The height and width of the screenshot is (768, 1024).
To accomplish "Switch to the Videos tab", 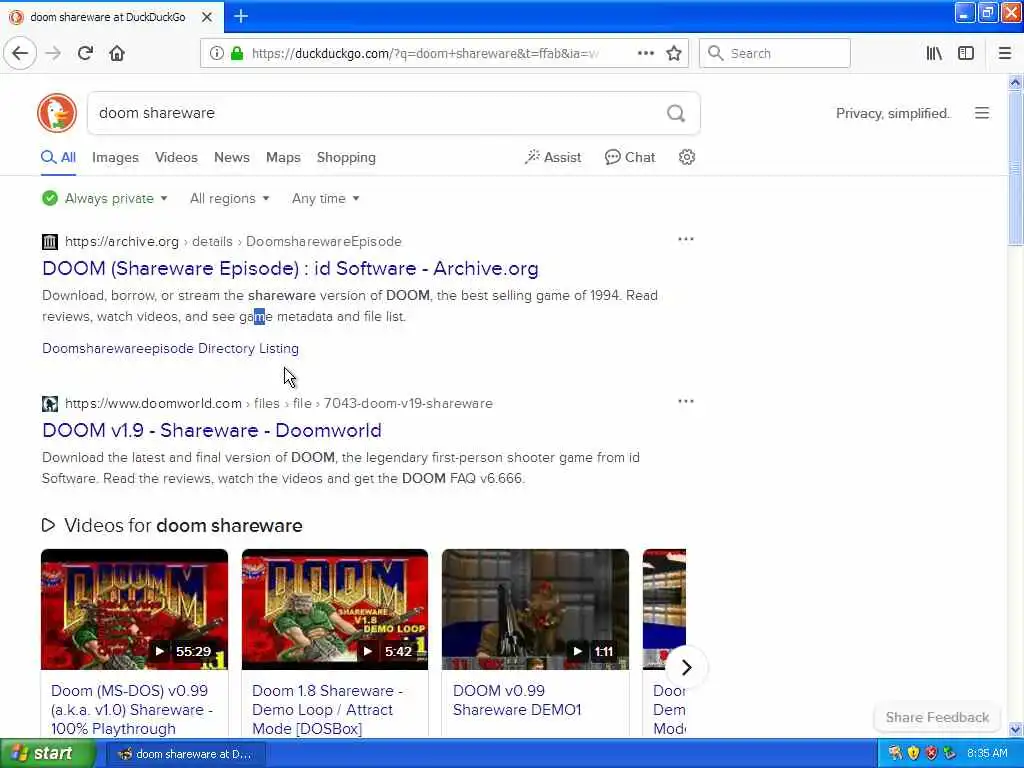I will pyautogui.click(x=176, y=157).
